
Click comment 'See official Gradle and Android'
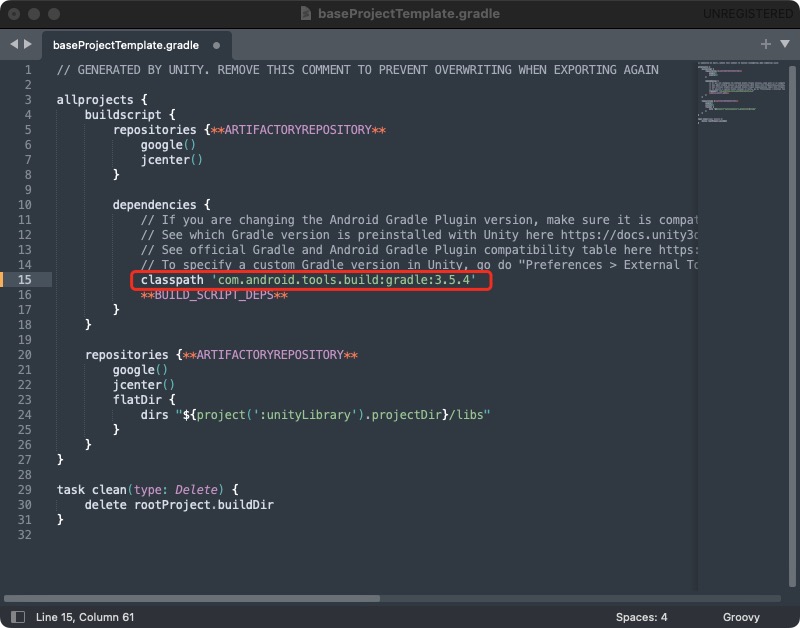419,249
